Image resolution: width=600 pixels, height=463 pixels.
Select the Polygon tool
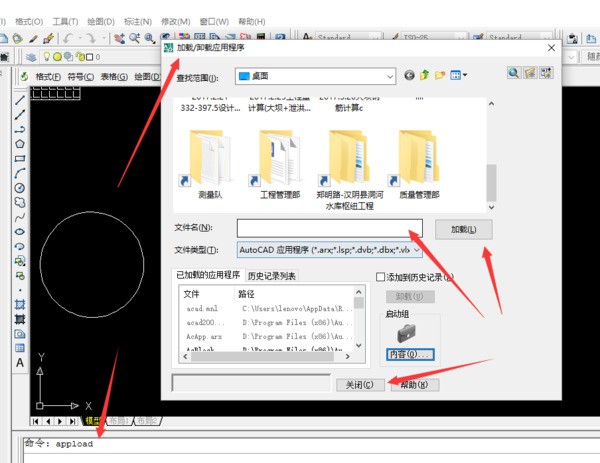click(20, 143)
